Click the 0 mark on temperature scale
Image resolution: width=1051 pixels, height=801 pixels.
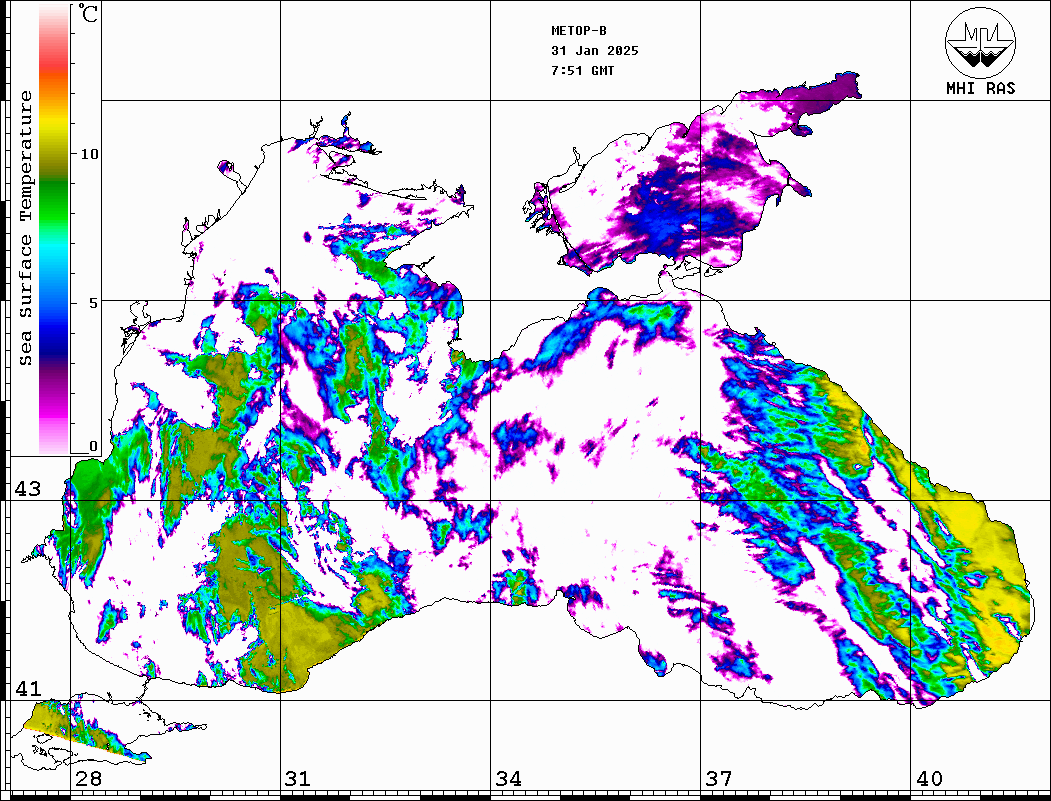pyautogui.click(x=93, y=446)
